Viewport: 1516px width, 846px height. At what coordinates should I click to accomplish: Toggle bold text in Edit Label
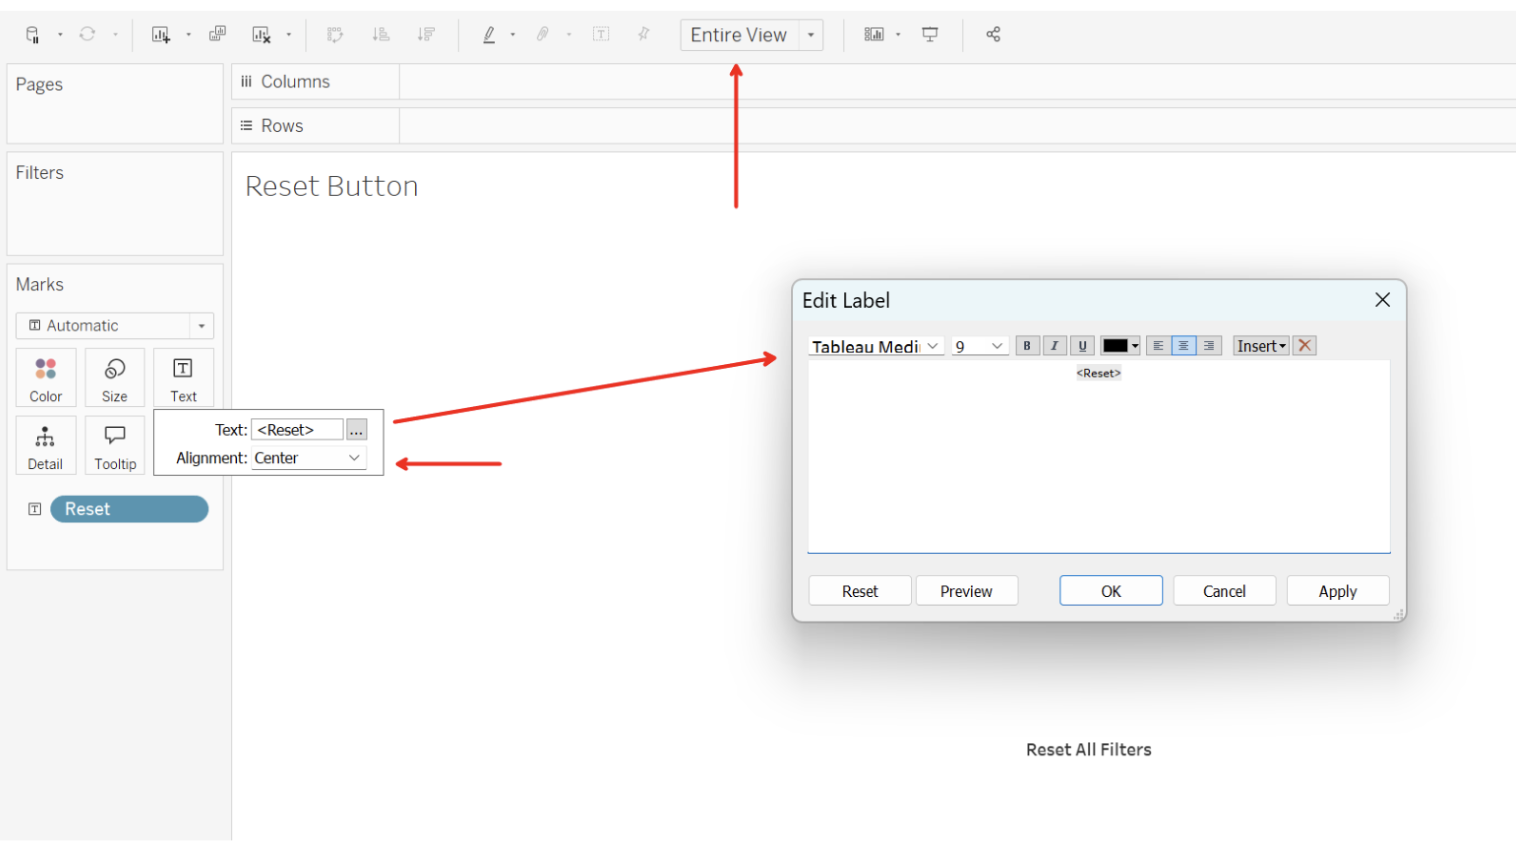pos(1027,345)
